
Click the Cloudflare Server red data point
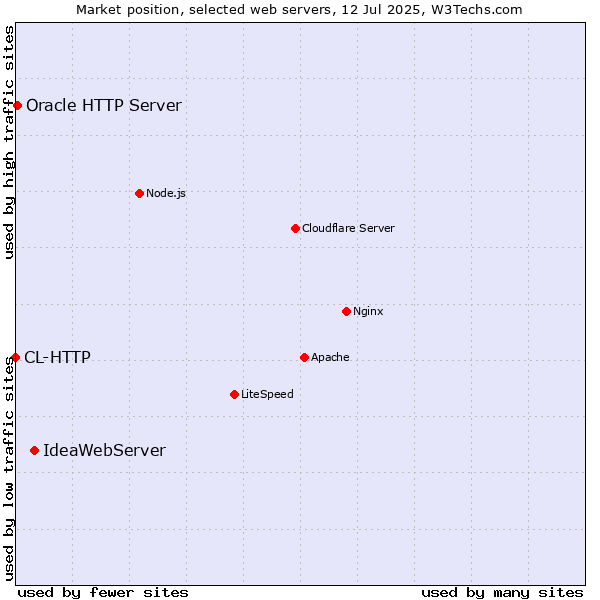(x=295, y=228)
